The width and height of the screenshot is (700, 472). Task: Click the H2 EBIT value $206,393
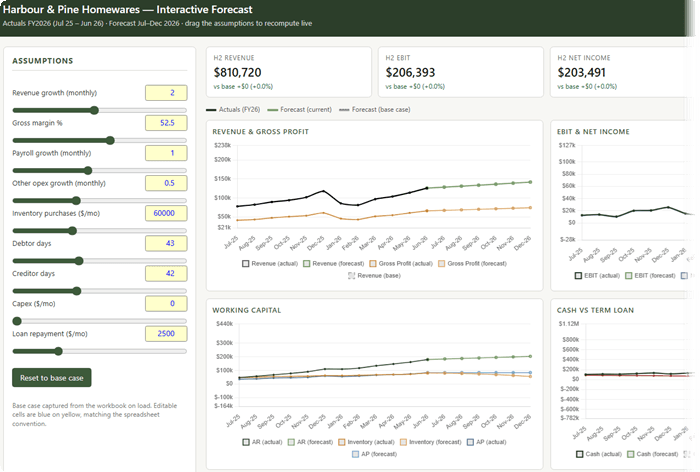point(410,72)
